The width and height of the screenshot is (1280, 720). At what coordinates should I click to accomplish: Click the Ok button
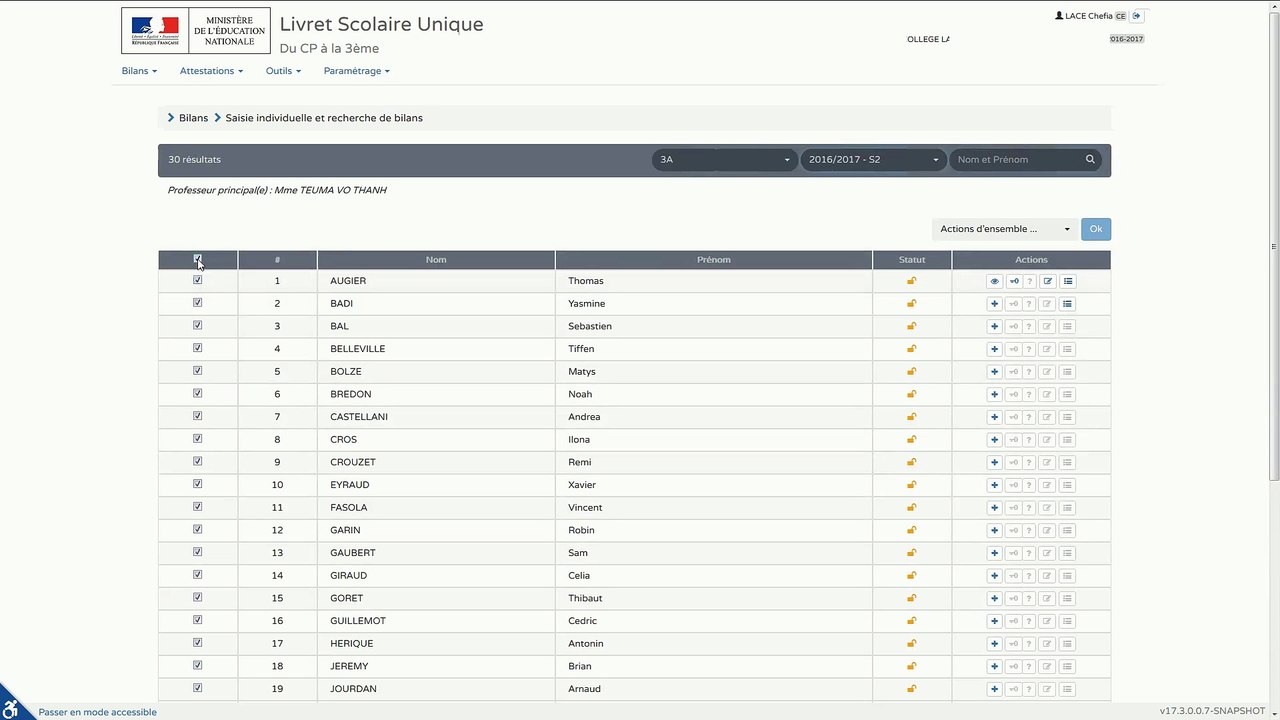[x=1096, y=229]
